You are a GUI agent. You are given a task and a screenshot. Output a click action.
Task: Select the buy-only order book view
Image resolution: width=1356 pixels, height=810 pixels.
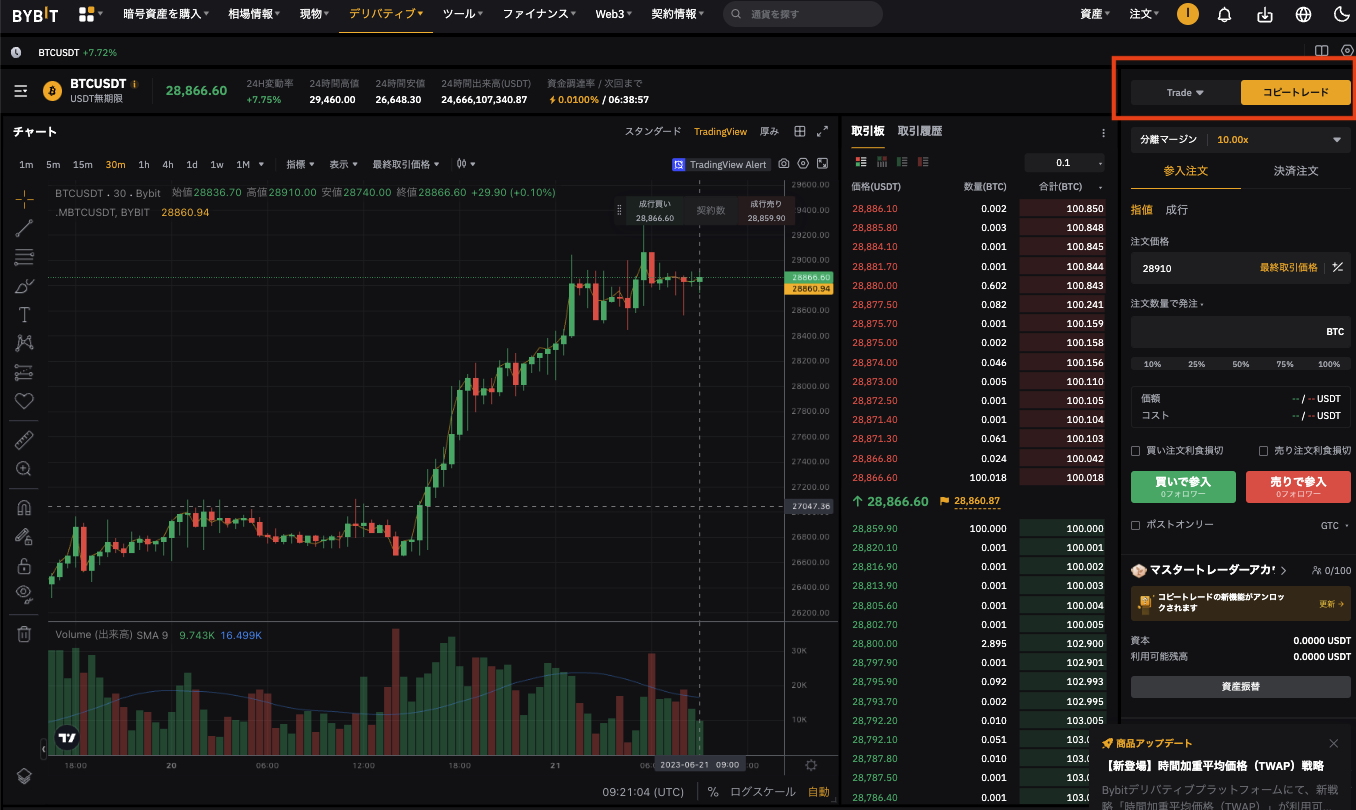pos(903,161)
